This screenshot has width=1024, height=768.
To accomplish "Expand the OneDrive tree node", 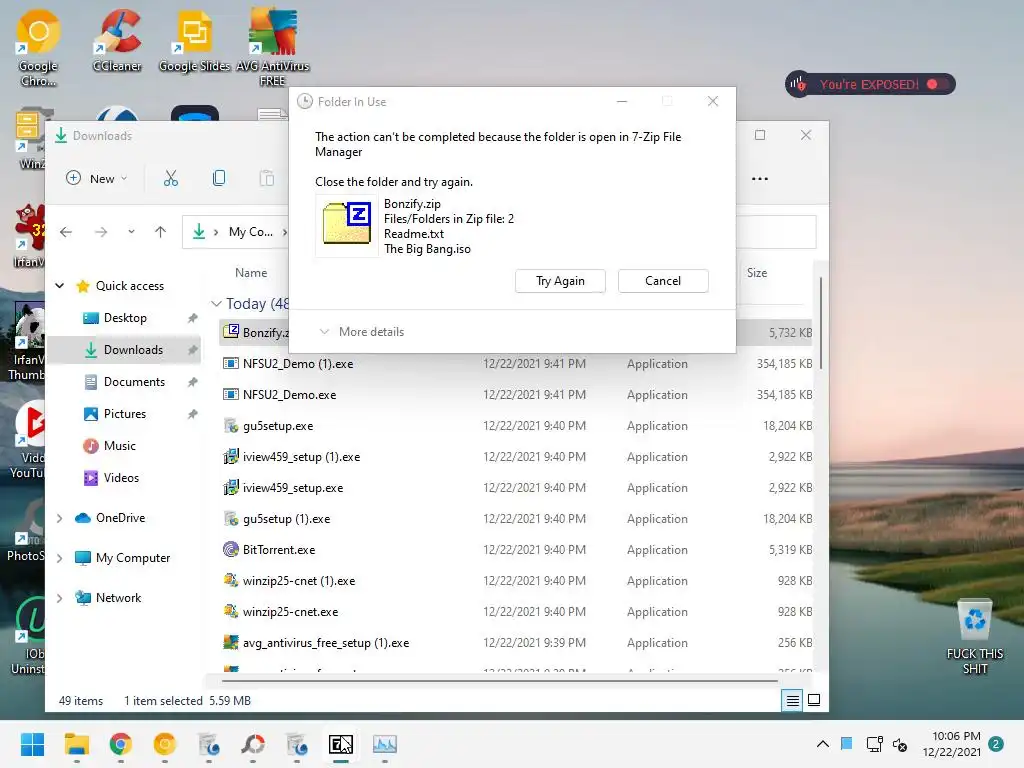I will tap(59, 518).
